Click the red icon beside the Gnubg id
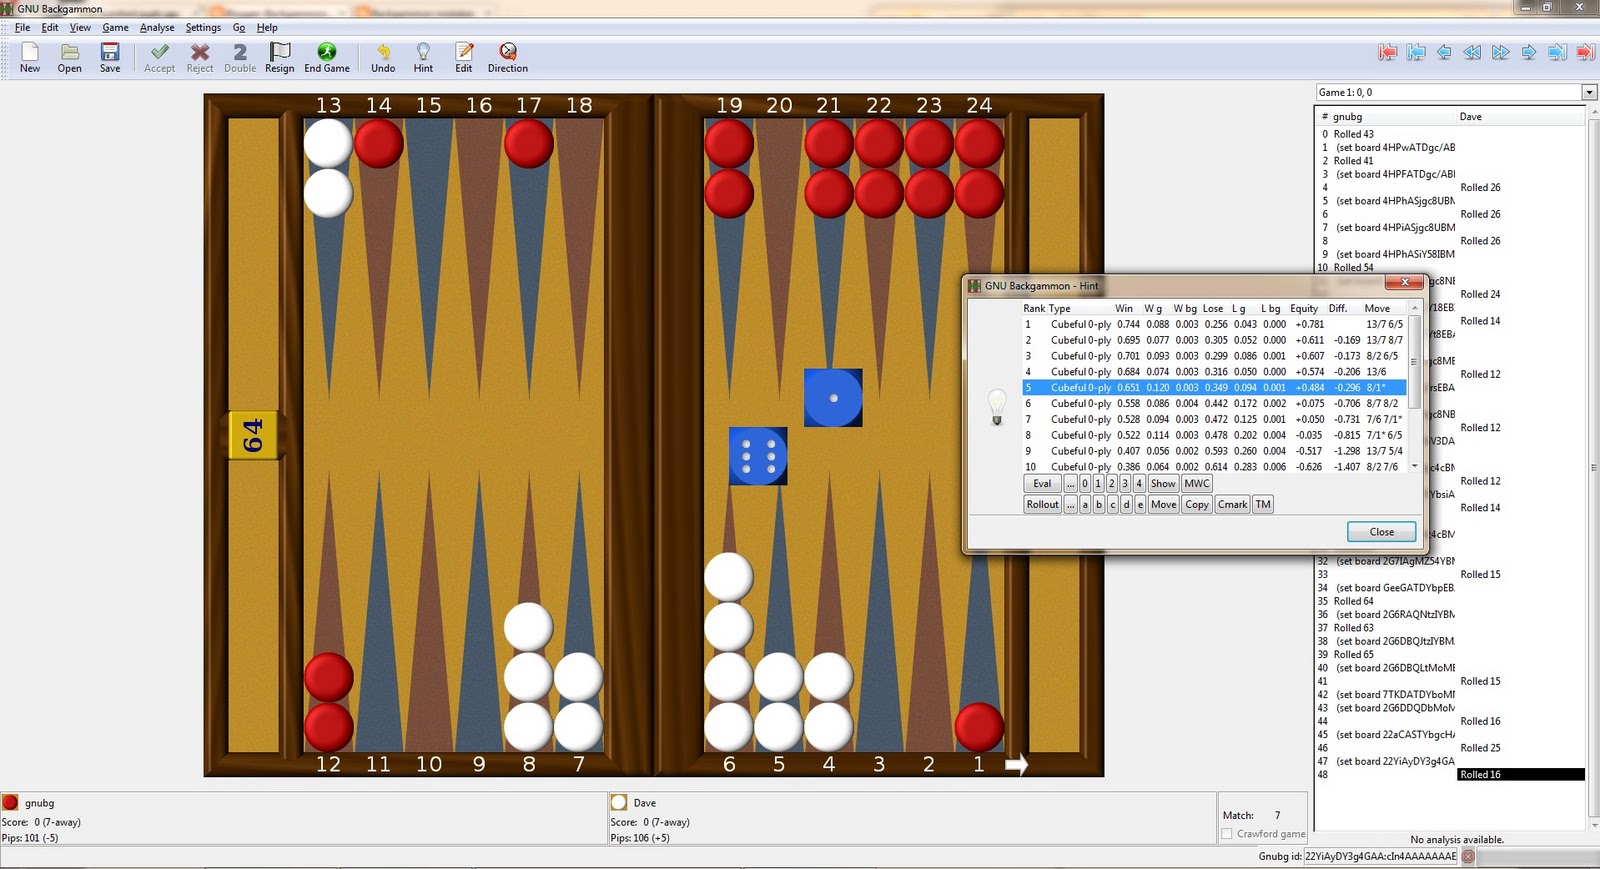The height and width of the screenshot is (869, 1600). point(1468,856)
